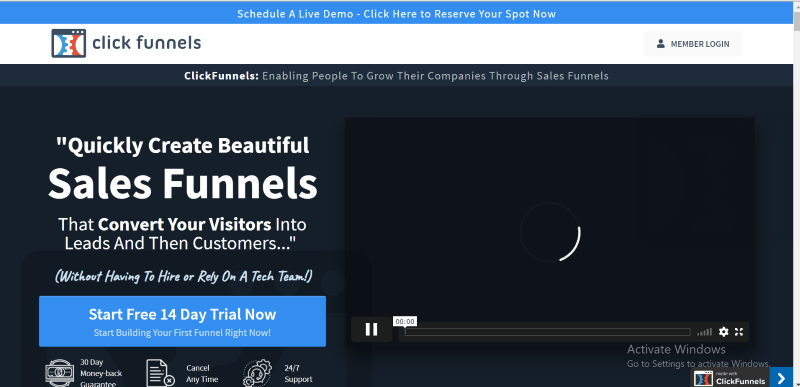Click the 00:00 video timestamp

tap(405, 322)
